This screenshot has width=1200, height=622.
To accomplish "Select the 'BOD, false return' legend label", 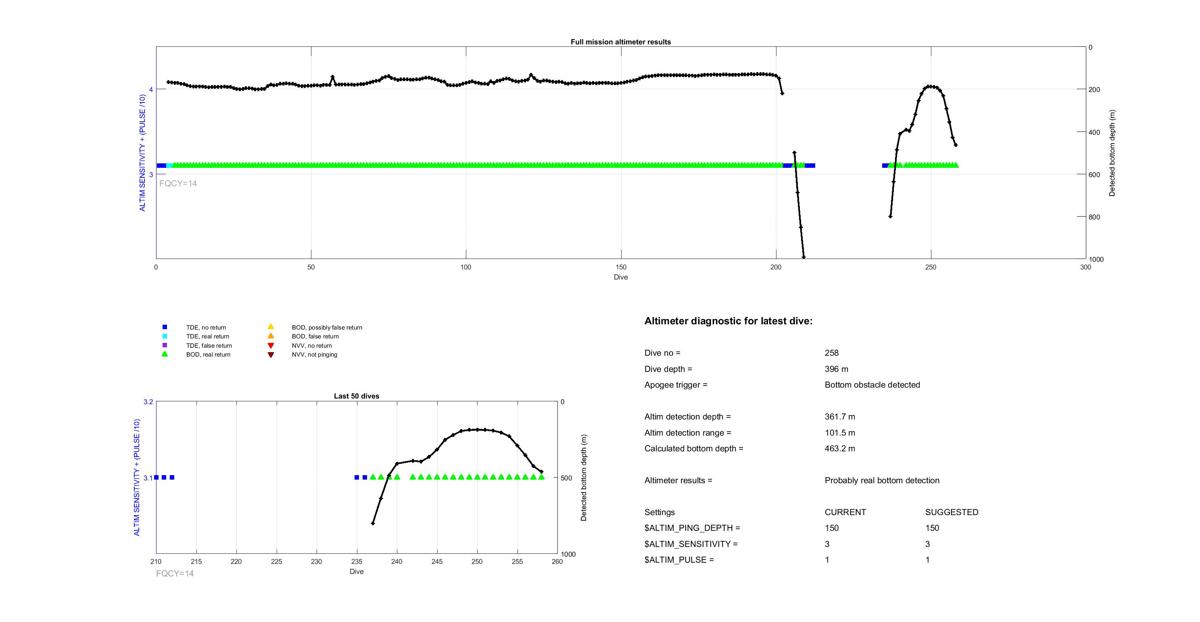I will [315, 336].
